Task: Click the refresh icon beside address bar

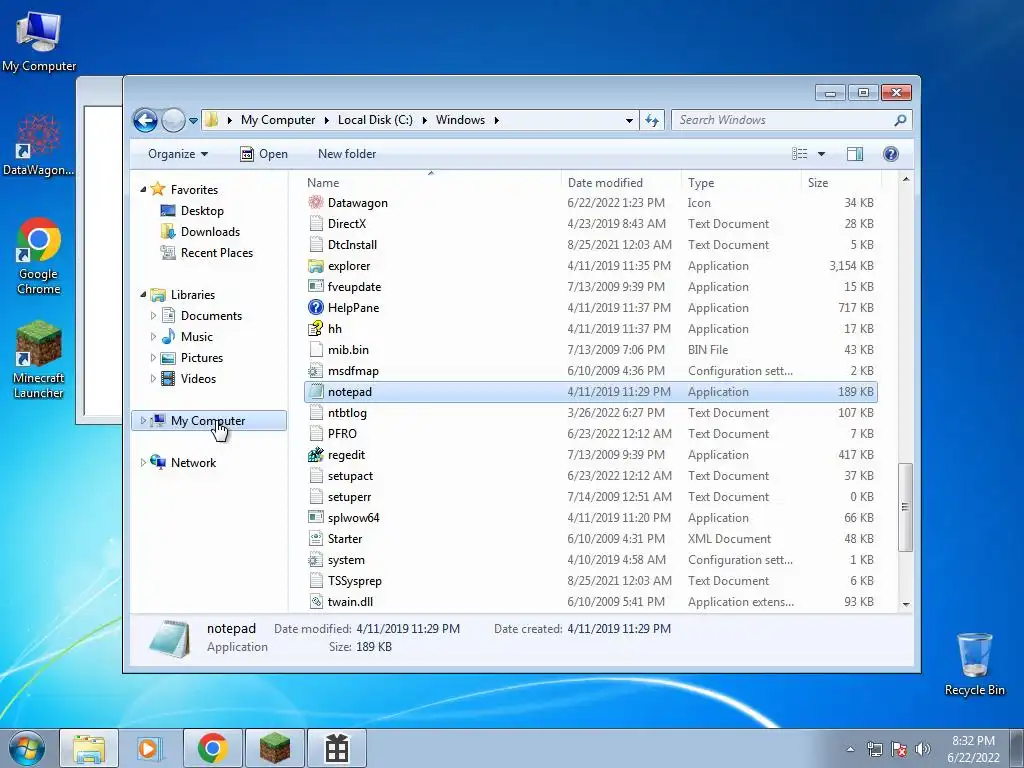Action: tap(652, 120)
